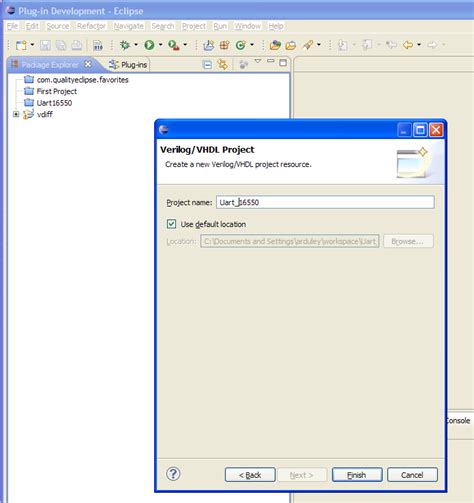The height and width of the screenshot is (503, 474).
Task: Click the Debug bug icon
Action: (x=125, y=45)
